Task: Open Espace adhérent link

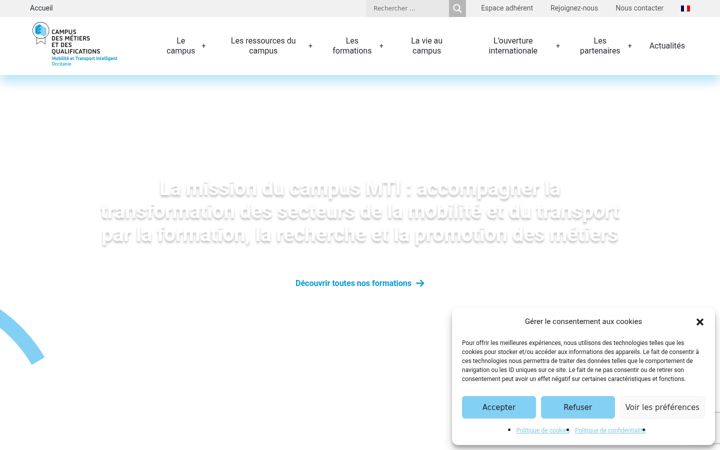Action: tap(507, 8)
